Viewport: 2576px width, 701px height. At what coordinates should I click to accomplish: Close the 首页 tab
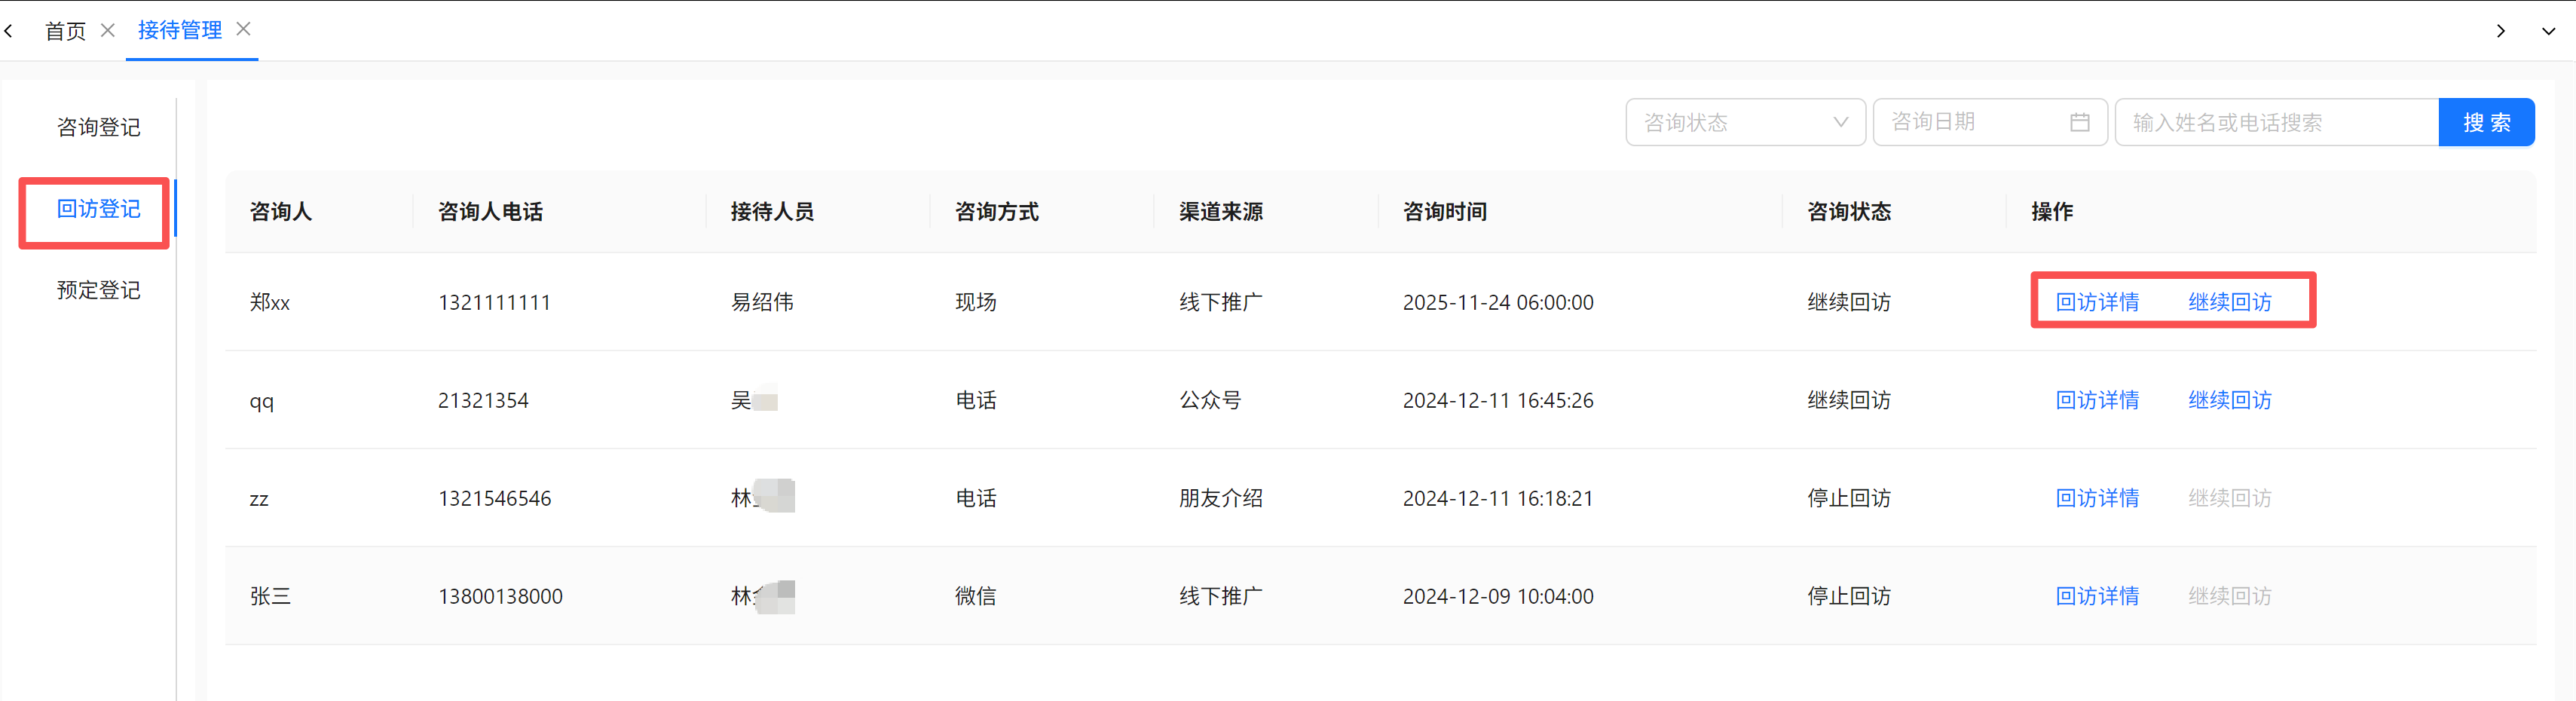108,30
